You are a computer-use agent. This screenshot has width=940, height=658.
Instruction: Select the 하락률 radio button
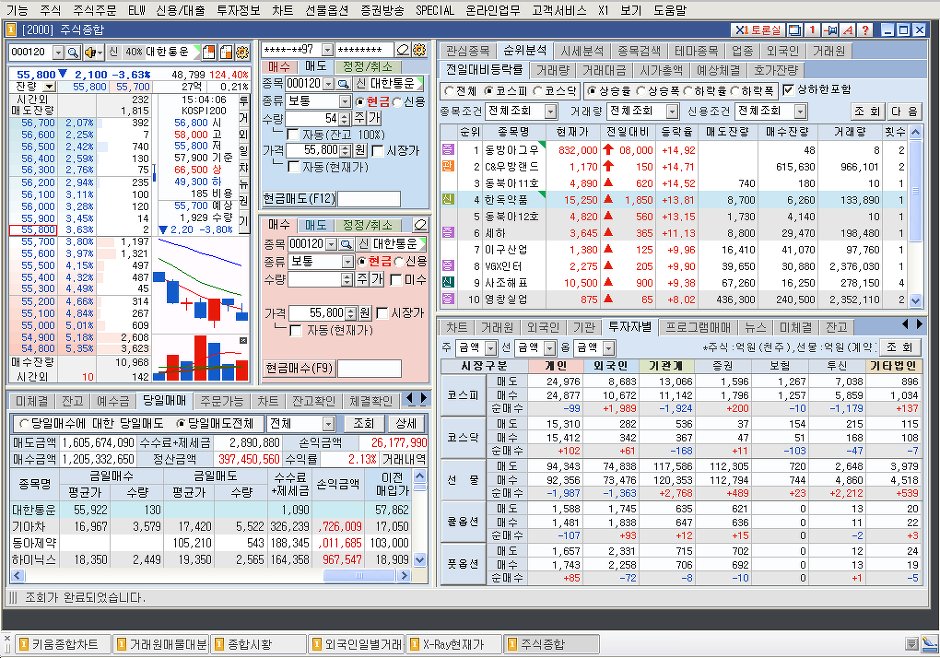tap(688, 91)
